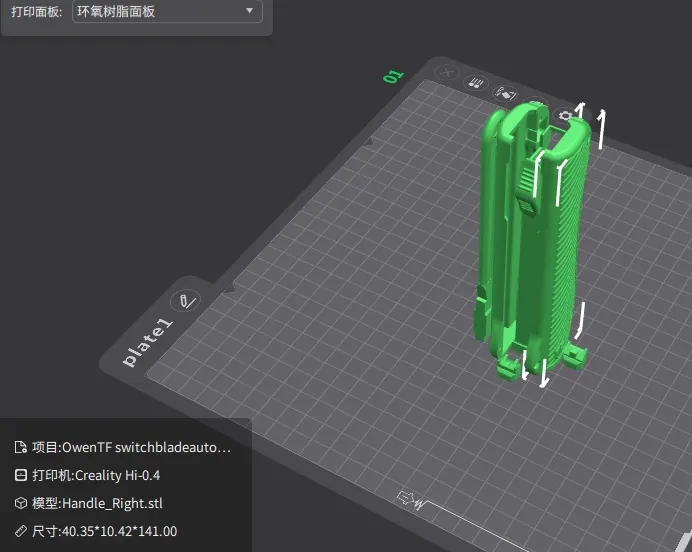Open plate settings gear icon
Screen dimensions: 692x552
(565, 116)
